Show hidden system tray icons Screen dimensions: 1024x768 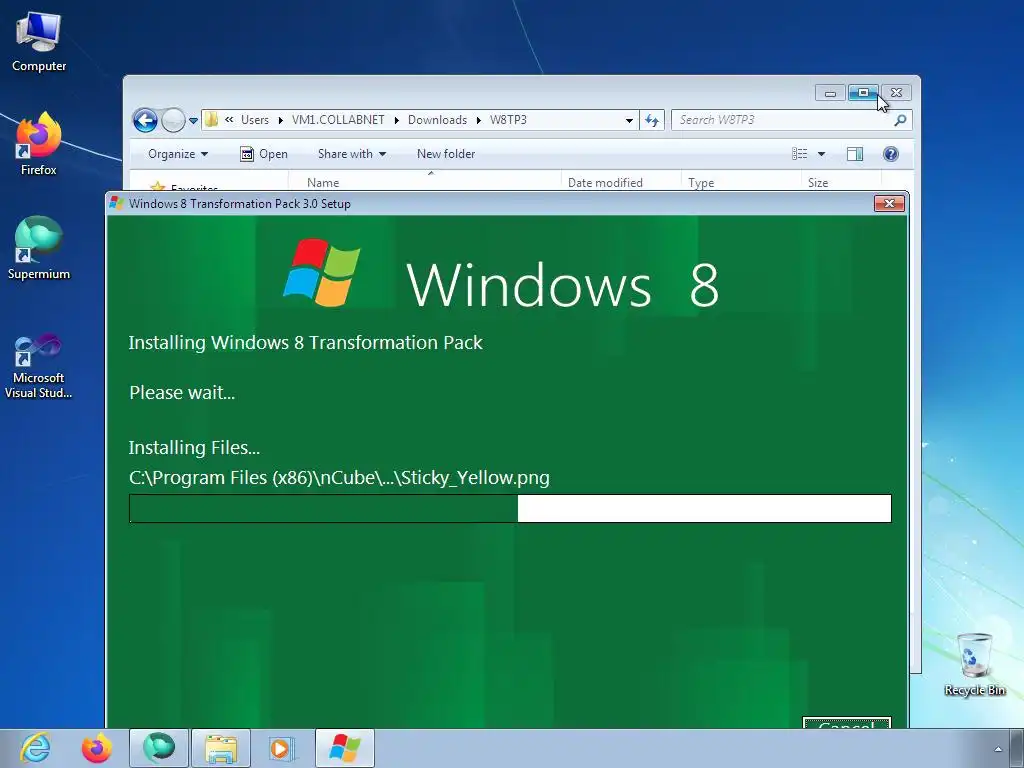[997, 748]
